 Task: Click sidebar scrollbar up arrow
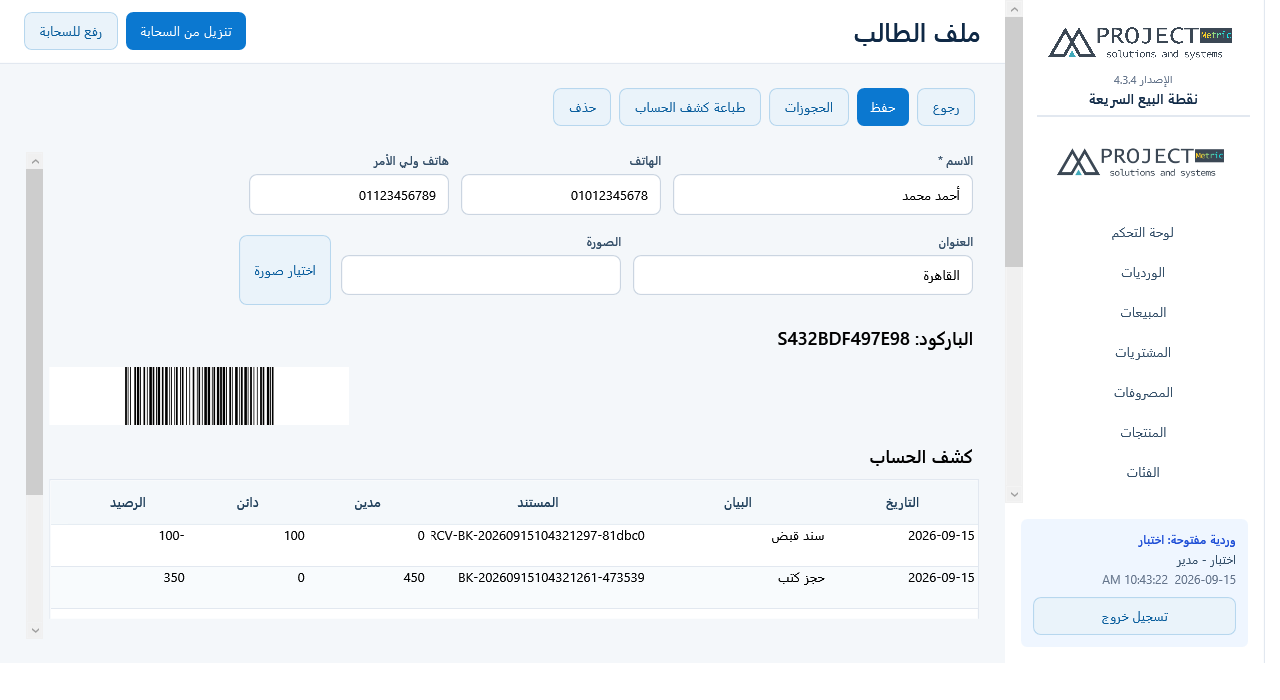(1014, 9)
